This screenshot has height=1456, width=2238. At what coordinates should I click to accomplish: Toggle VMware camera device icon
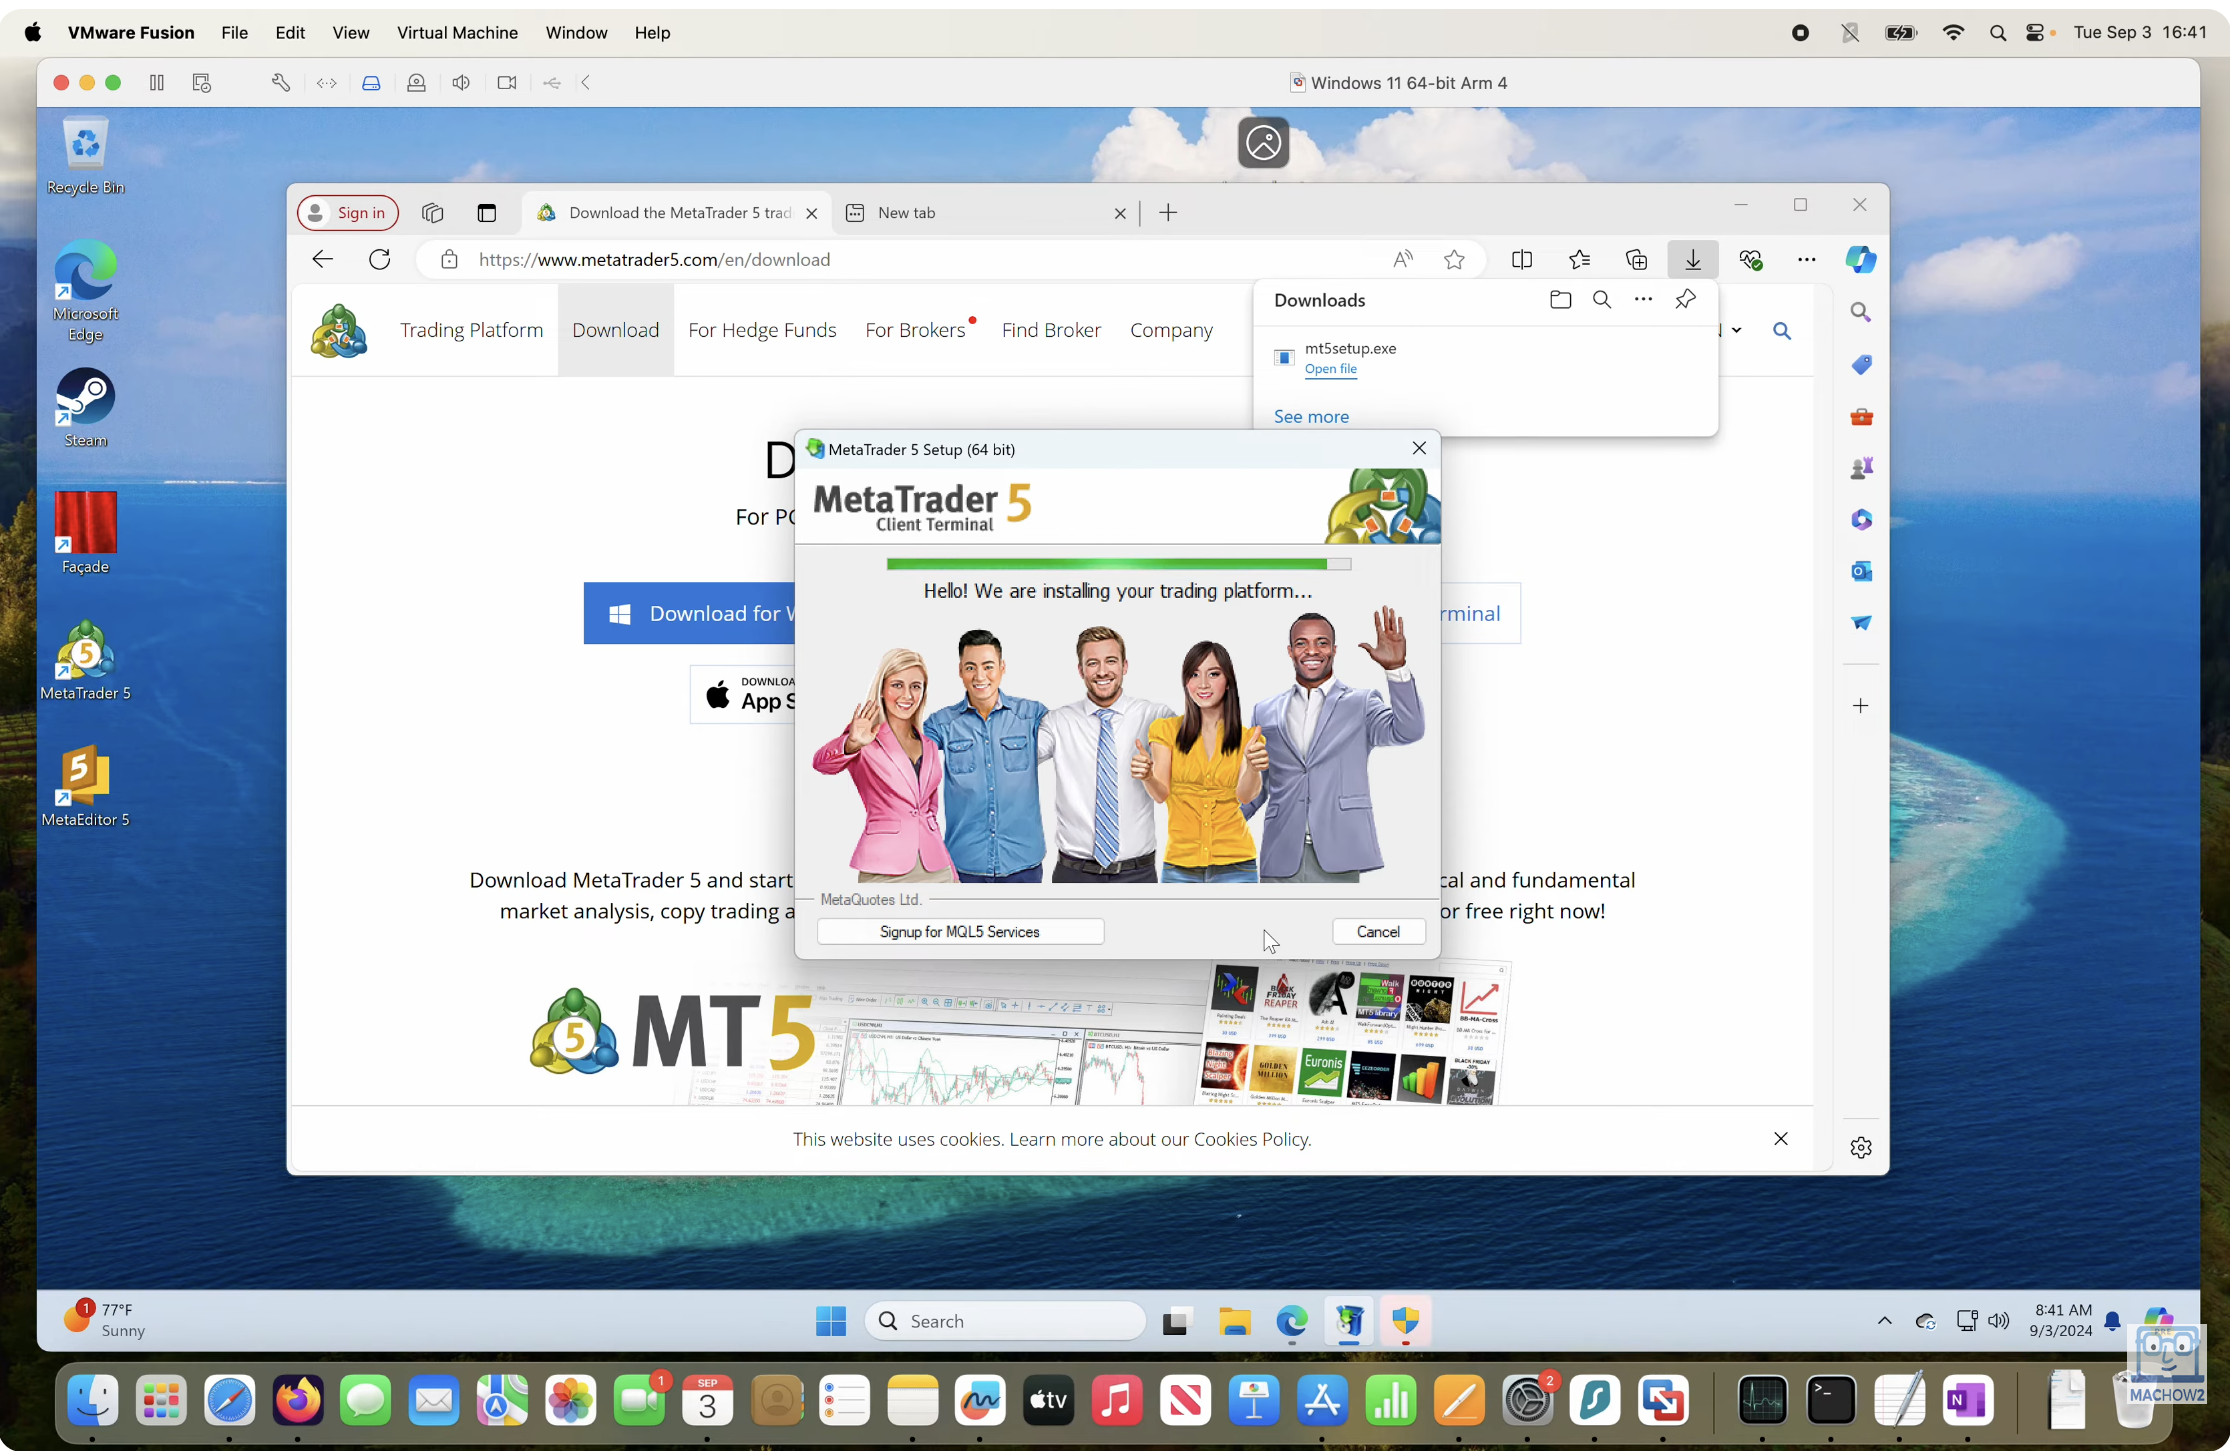pos(508,83)
